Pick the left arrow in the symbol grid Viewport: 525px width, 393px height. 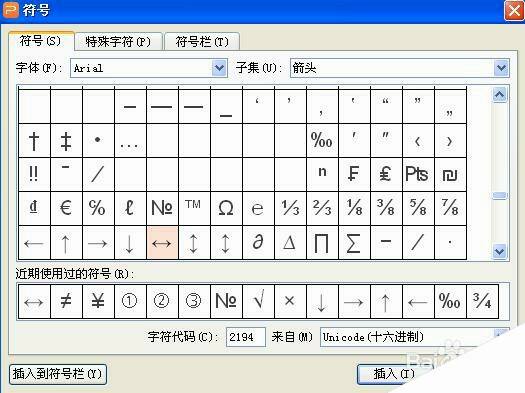(x=34, y=242)
